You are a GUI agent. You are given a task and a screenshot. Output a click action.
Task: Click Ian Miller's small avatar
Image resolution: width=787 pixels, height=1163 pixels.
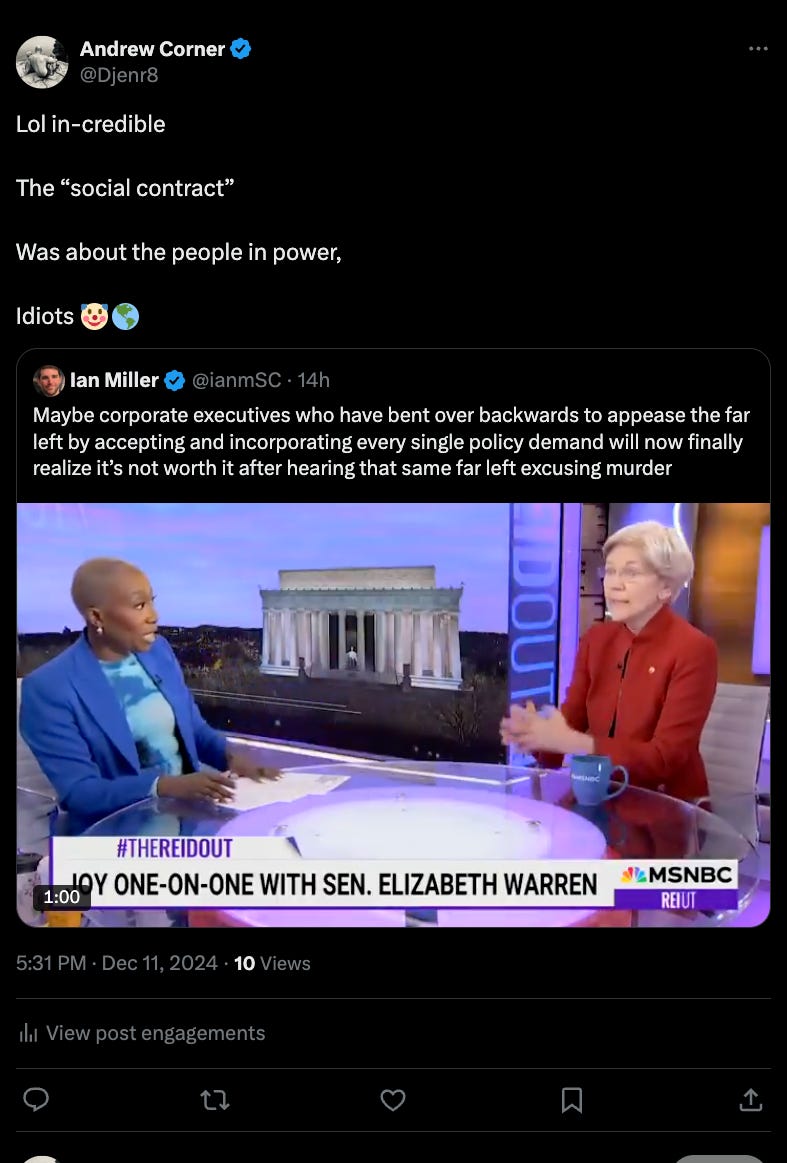[x=49, y=380]
